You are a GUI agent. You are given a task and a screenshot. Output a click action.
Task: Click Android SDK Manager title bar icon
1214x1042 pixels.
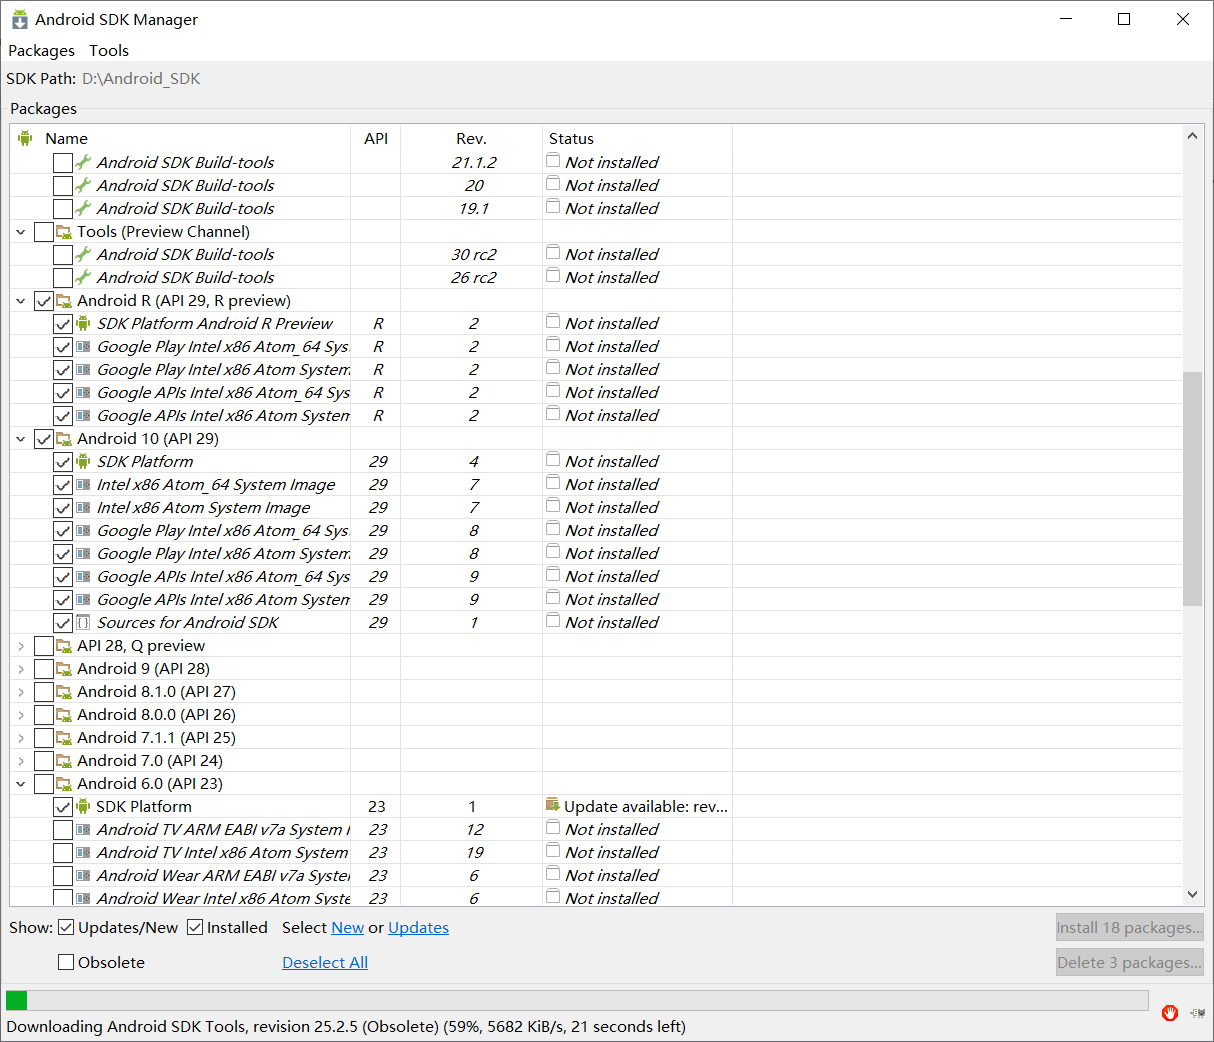pos(19,19)
